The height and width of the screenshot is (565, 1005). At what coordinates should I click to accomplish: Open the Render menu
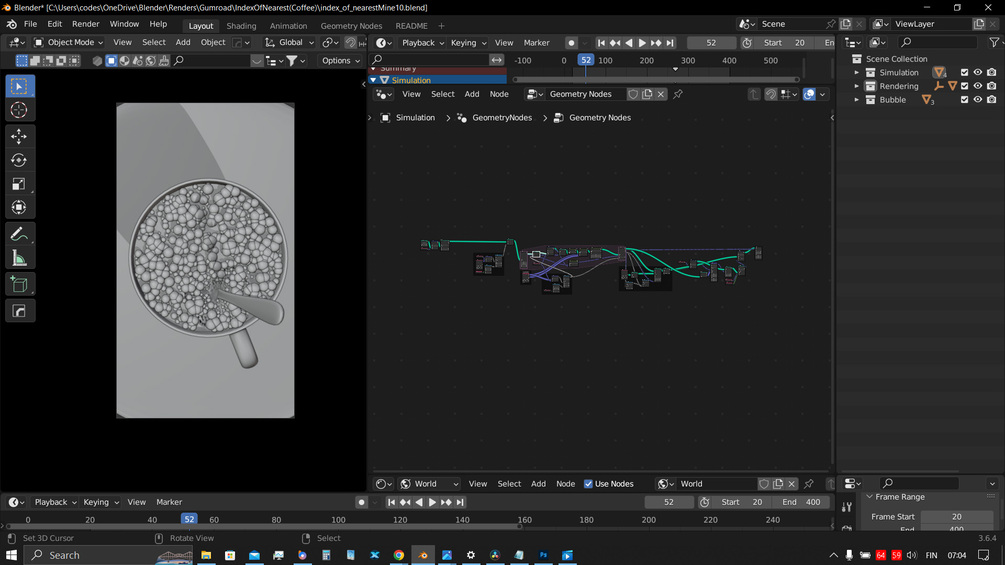pos(85,24)
